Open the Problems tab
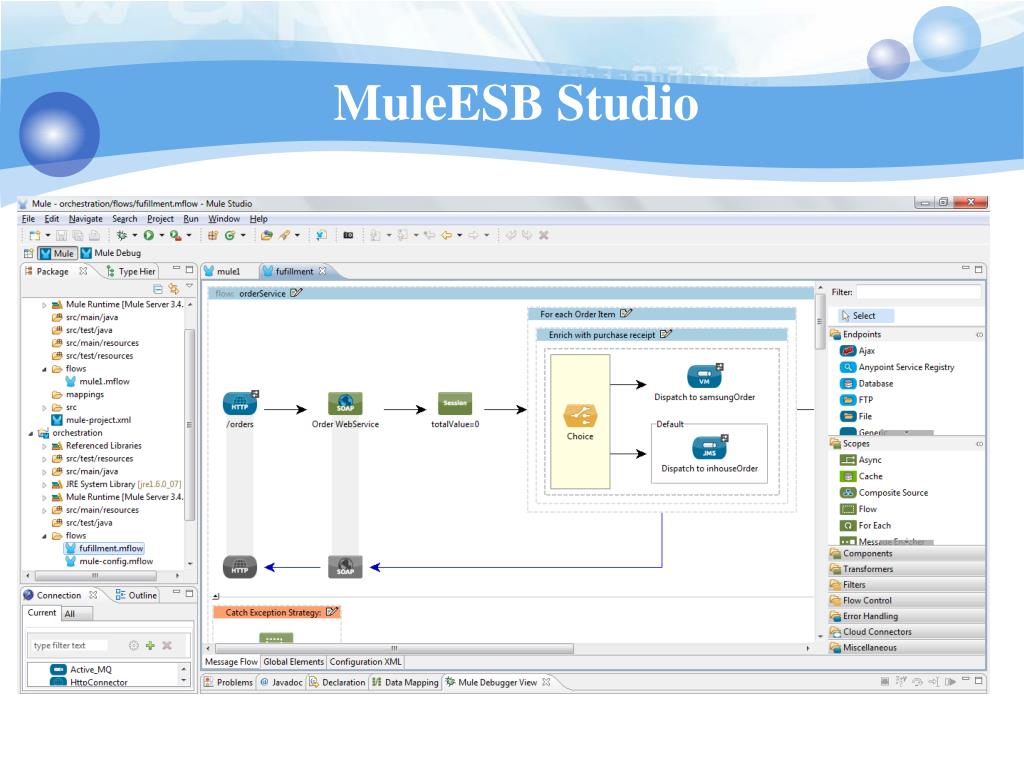The width and height of the screenshot is (1024, 768). (x=229, y=682)
